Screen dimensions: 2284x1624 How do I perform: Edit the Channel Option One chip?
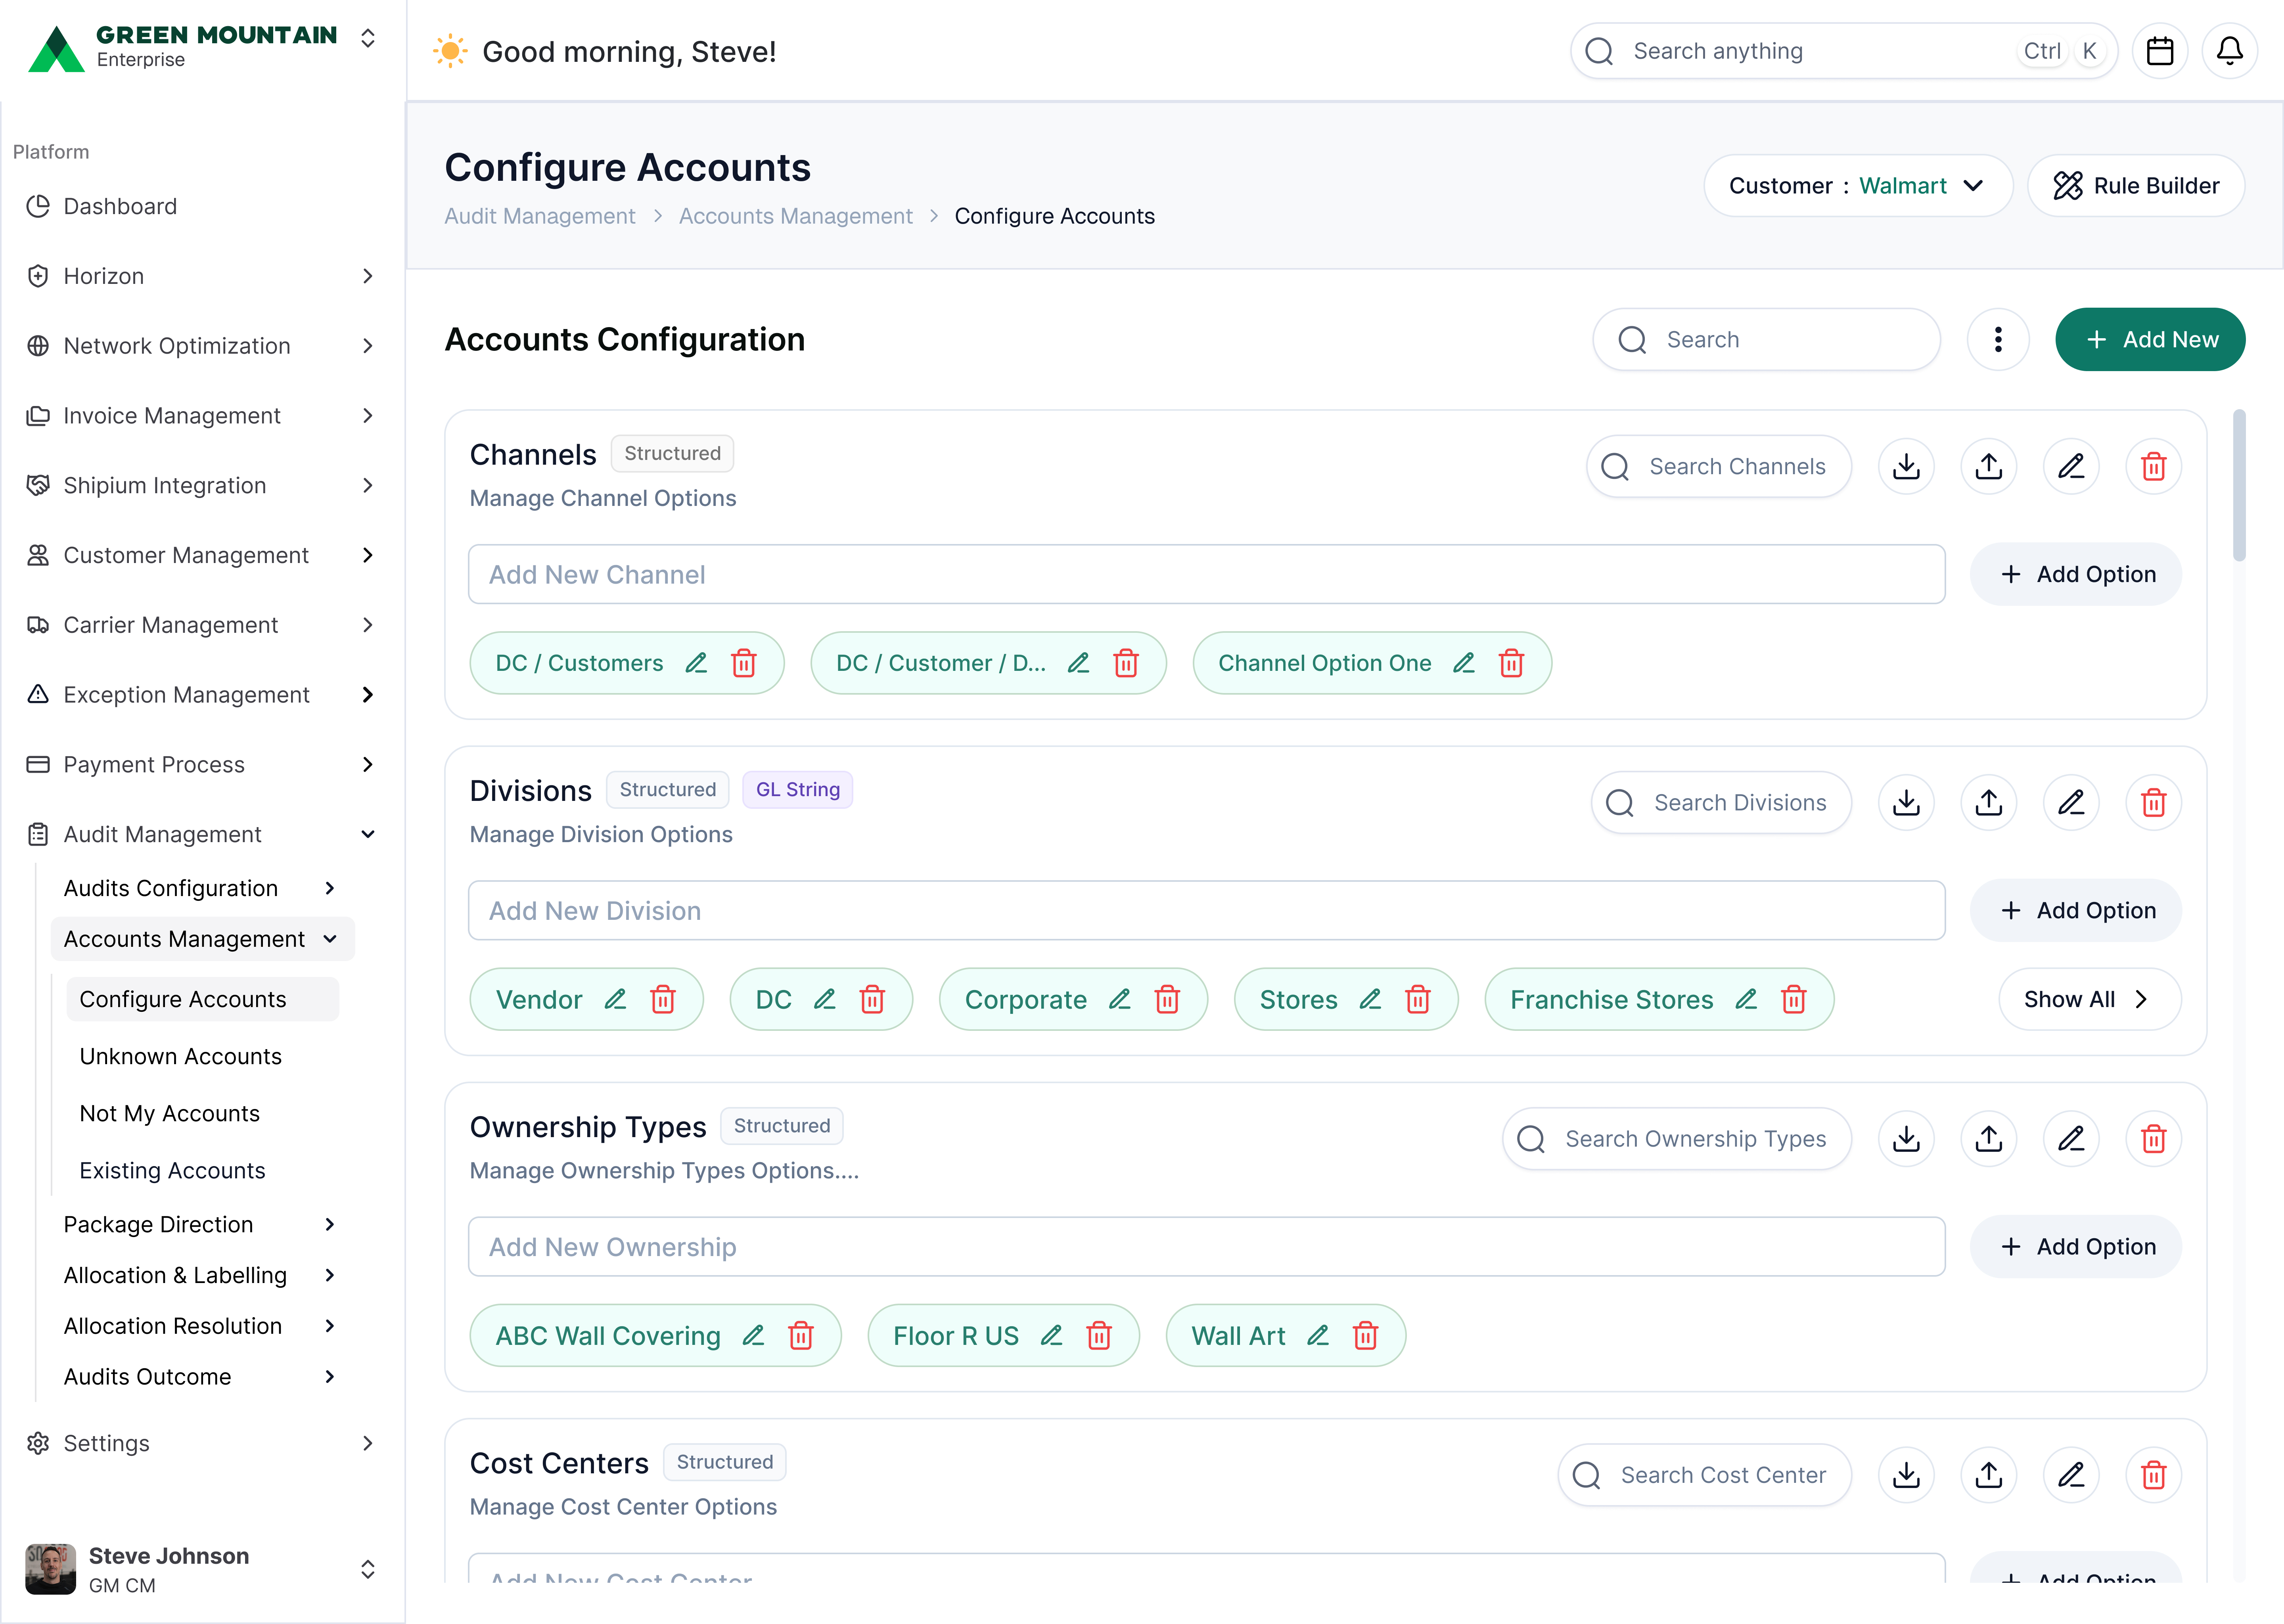tap(1464, 663)
